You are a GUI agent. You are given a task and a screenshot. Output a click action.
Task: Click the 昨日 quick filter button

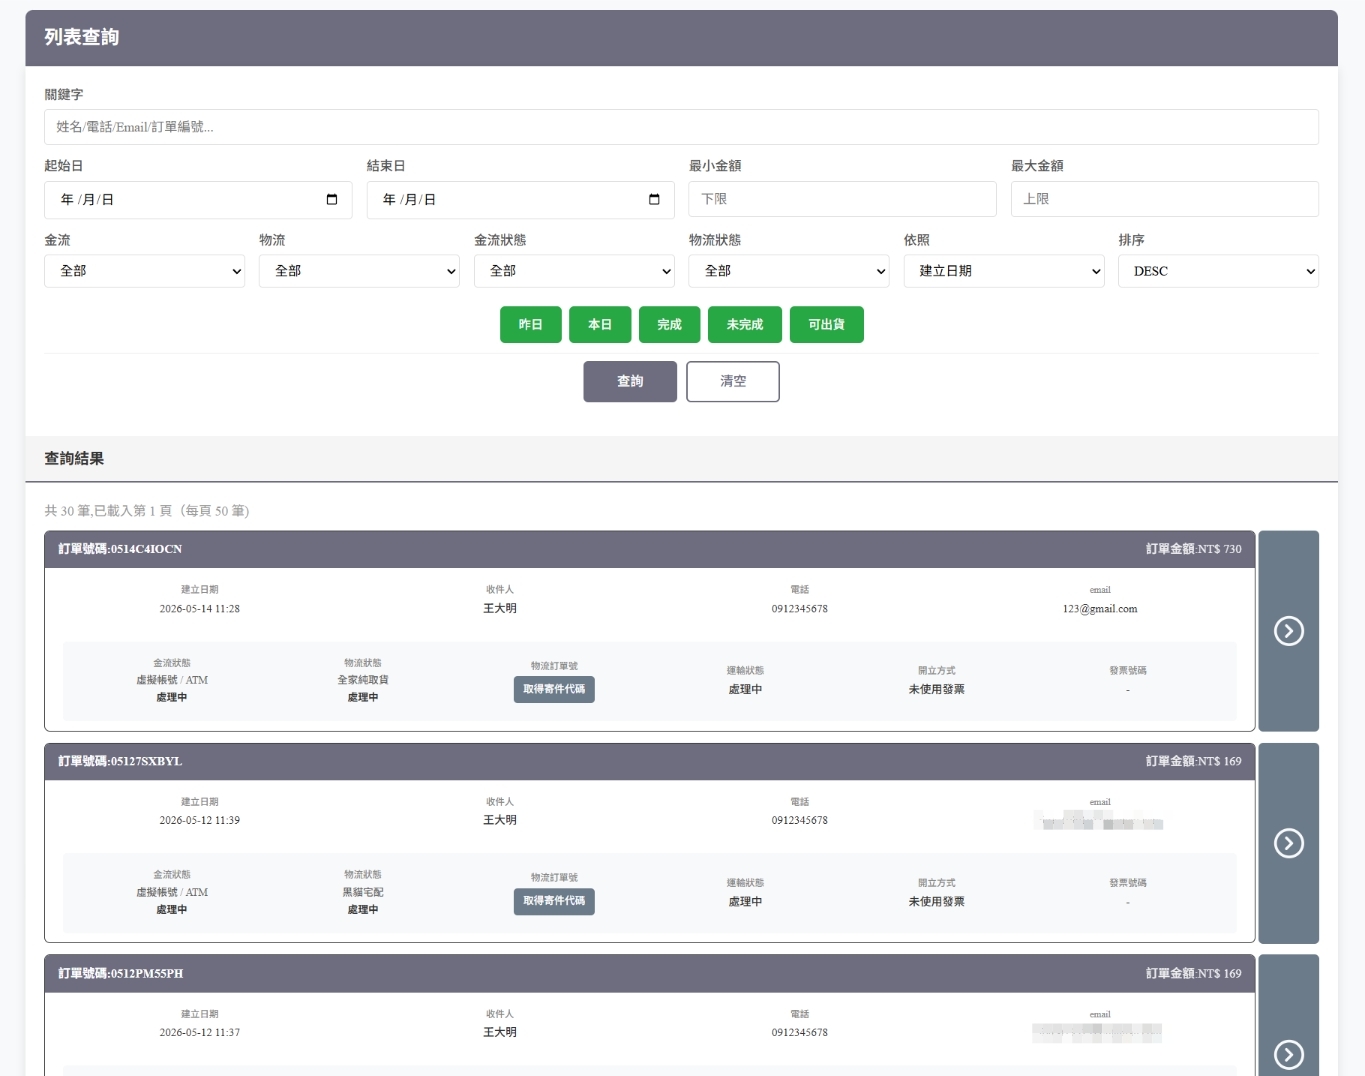point(531,325)
